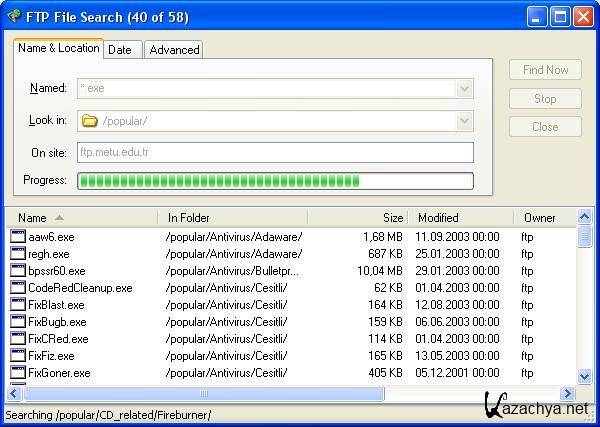The height and width of the screenshot is (427, 600).
Task: Sort the list by Size column
Action: (392, 217)
